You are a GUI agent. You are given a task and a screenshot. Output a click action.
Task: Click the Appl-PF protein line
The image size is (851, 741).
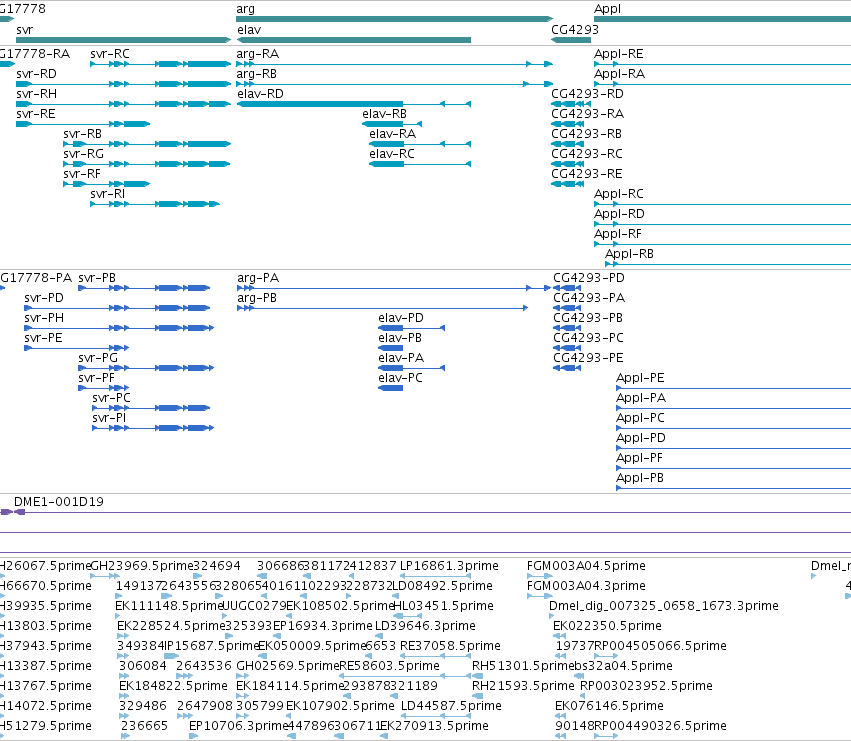[x=733, y=468]
